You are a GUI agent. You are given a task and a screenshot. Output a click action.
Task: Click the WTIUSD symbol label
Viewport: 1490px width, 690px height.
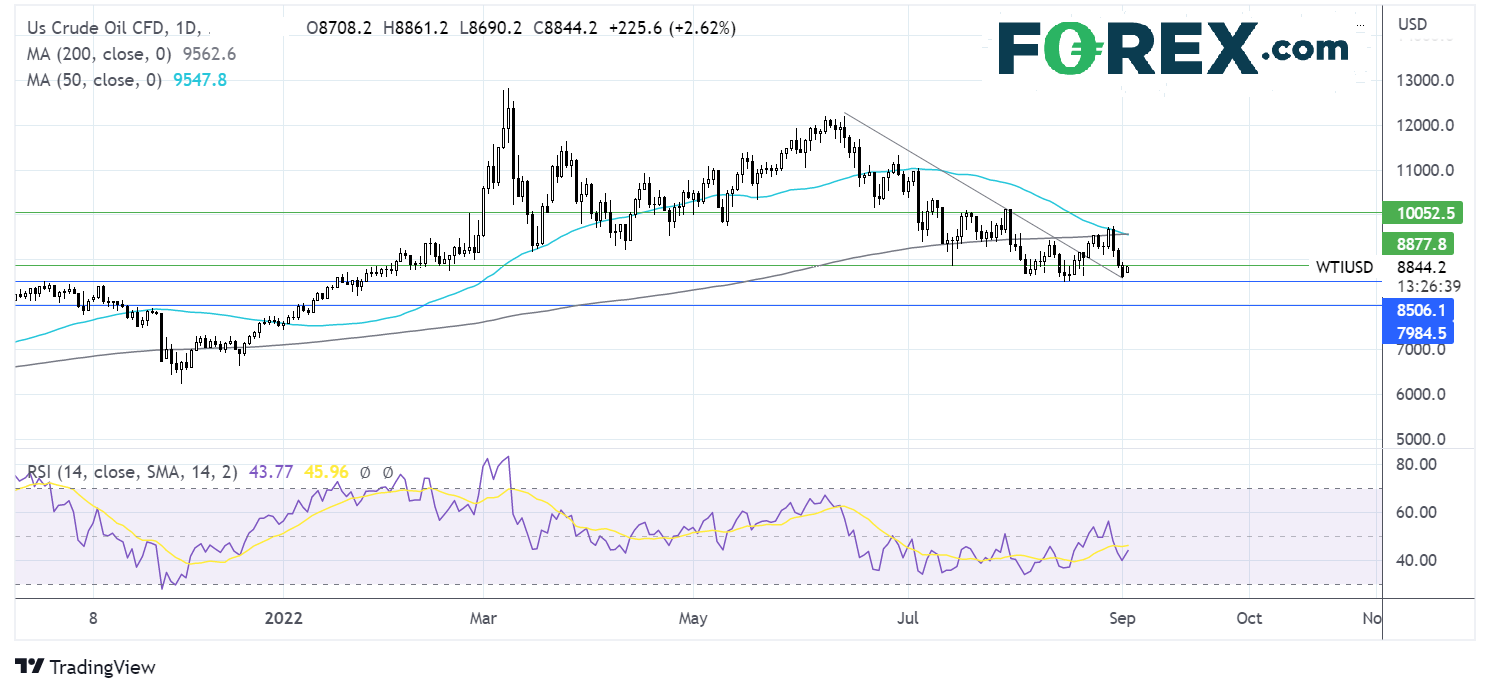pos(1345,267)
